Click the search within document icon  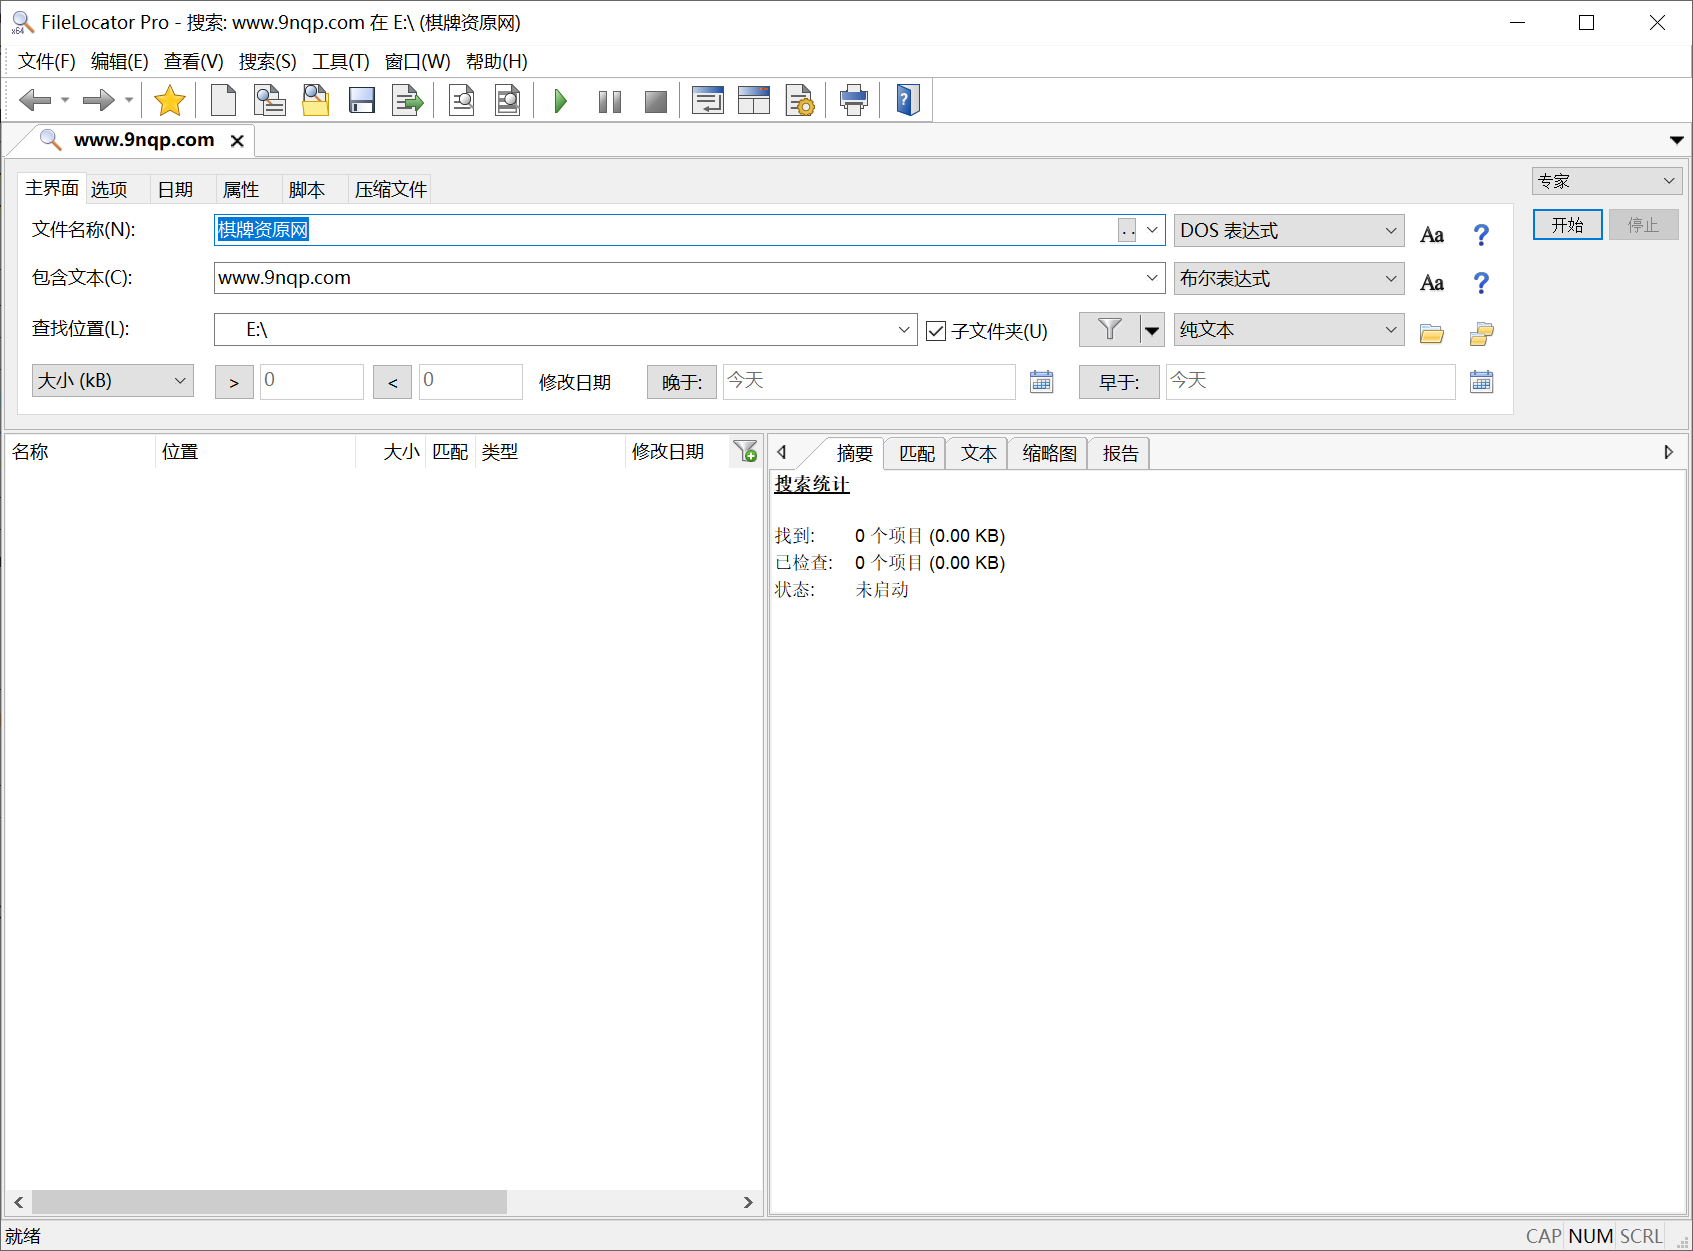[462, 100]
